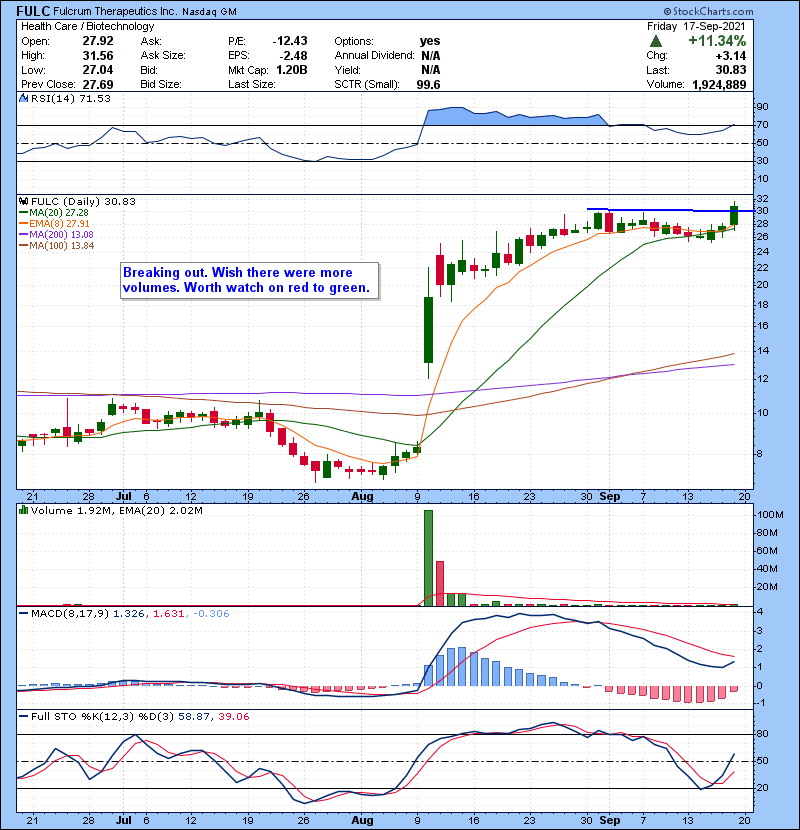Screen dimensions: 800x830
Task: Select the MA(200) 13.08 legend entry
Action: click(56, 234)
